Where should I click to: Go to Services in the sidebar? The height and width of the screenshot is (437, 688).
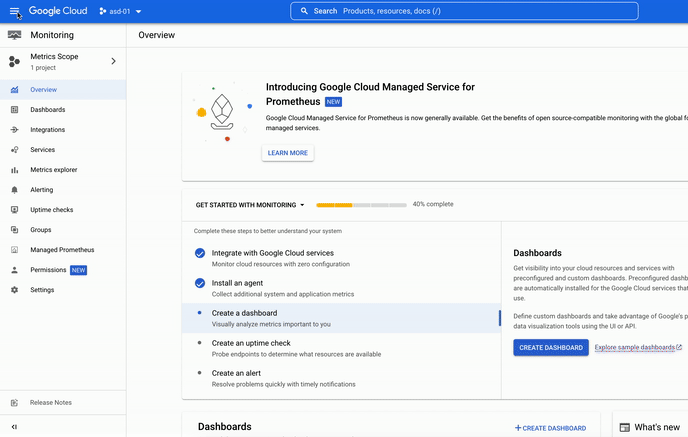click(x=63, y=150)
